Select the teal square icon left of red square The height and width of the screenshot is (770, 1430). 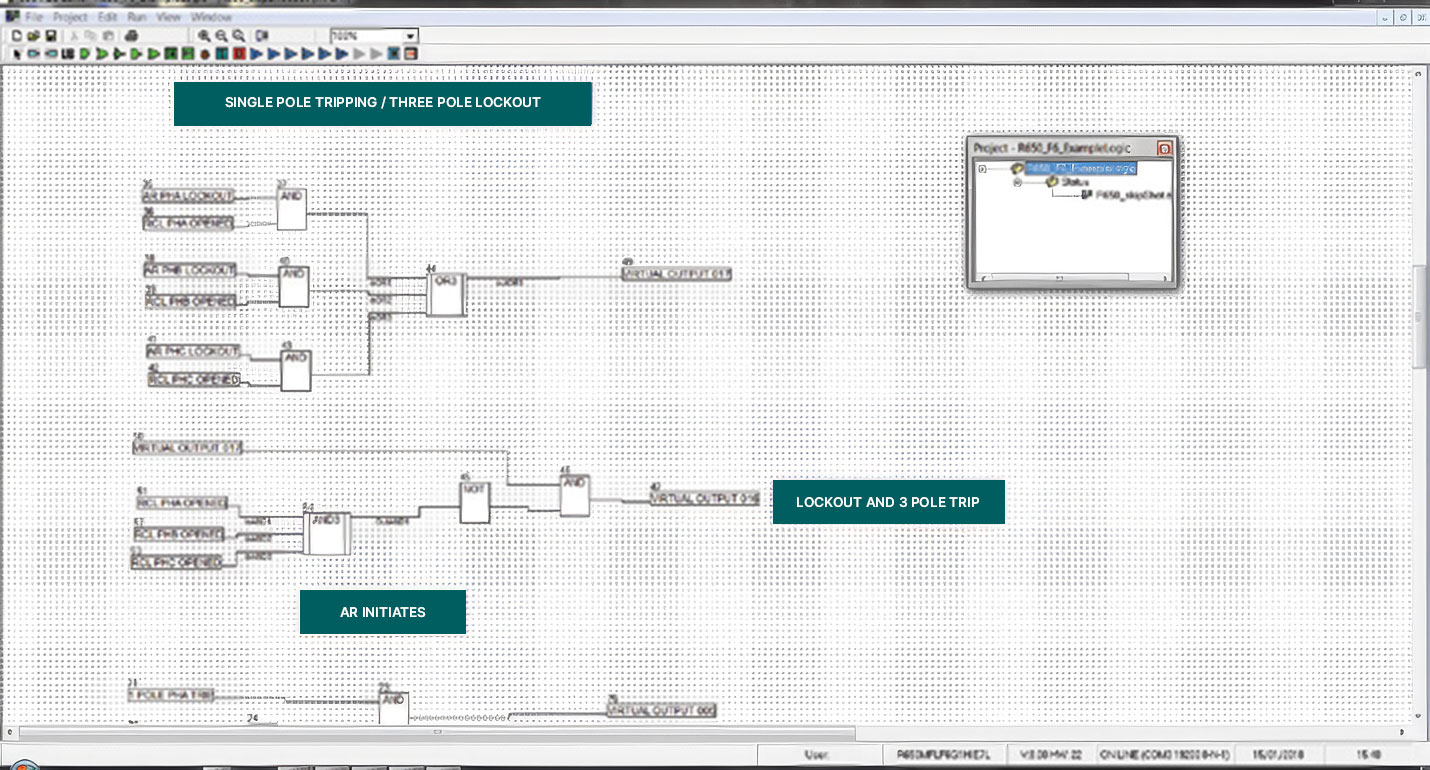[x=222, y=53]
